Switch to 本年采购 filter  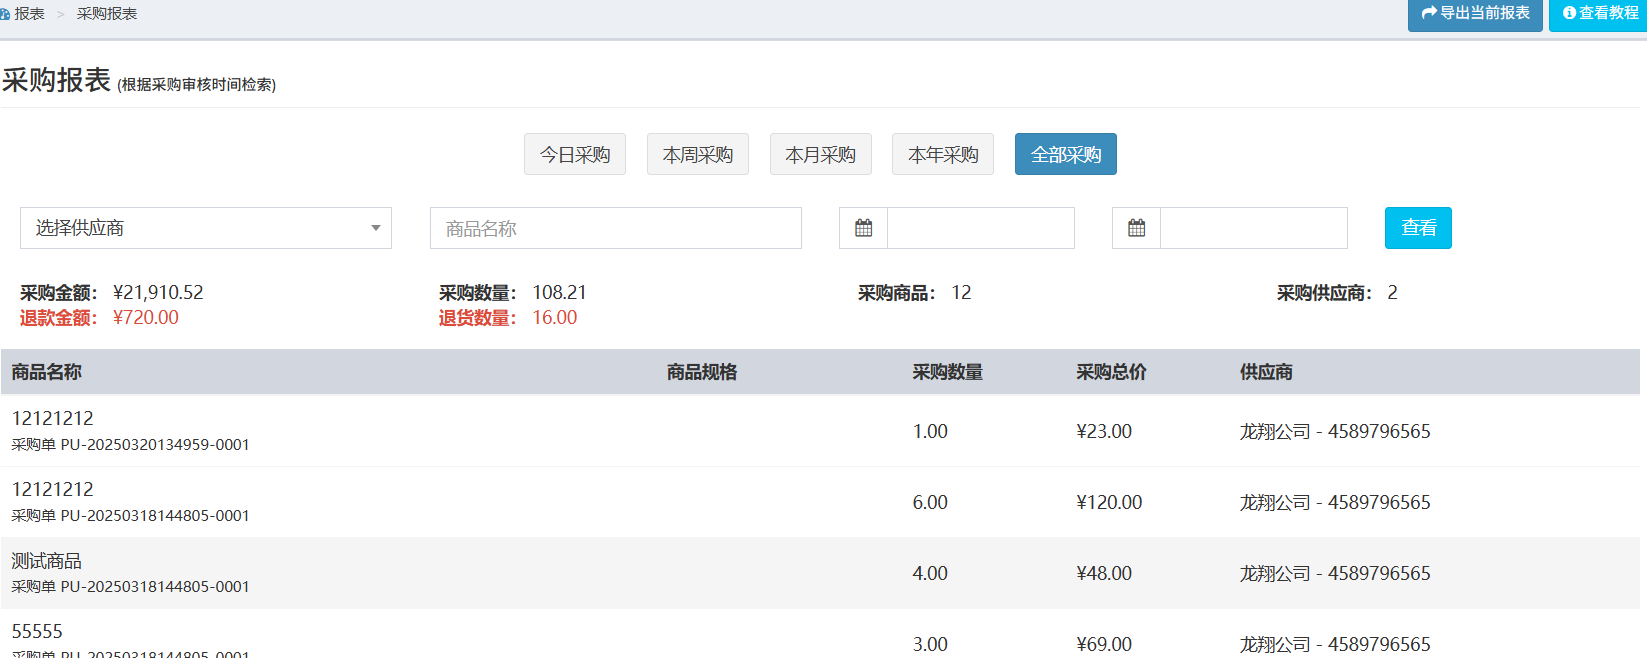tap(943, 154)
